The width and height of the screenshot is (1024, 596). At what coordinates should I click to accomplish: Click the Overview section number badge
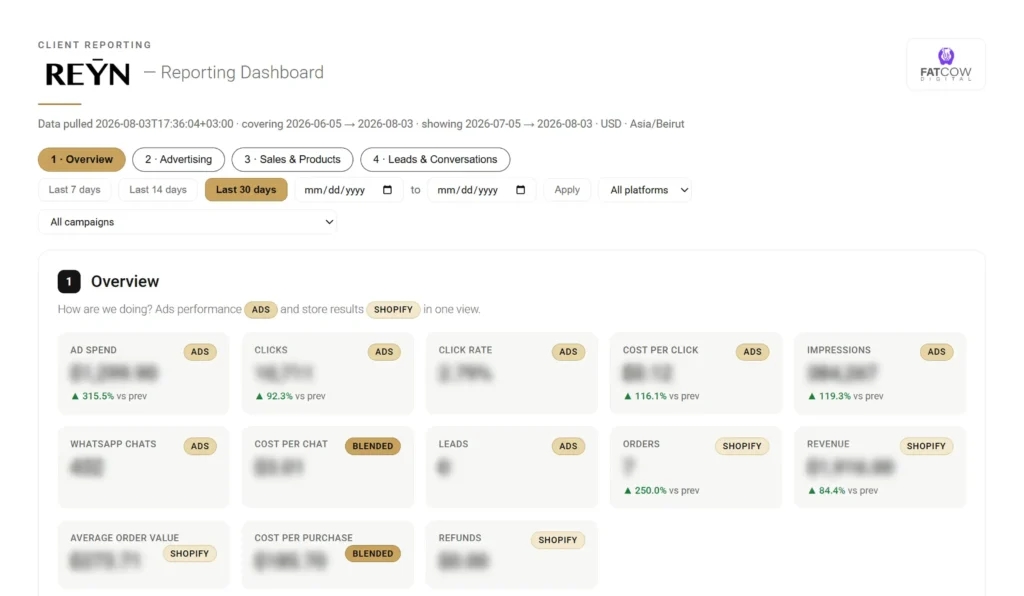(69, 281)
